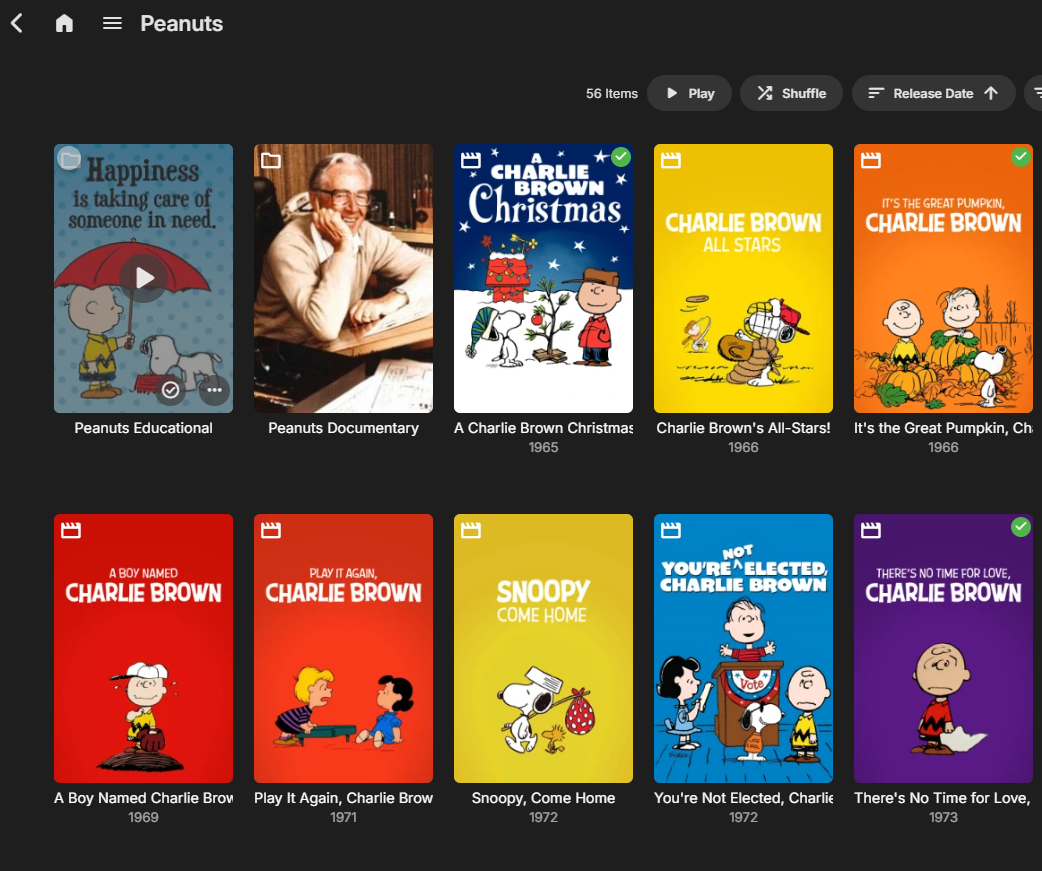Viewport: 1042px width, 871px height.
Task: Shuffle the Peanuts collection
Action: click(x=791, y=93)
